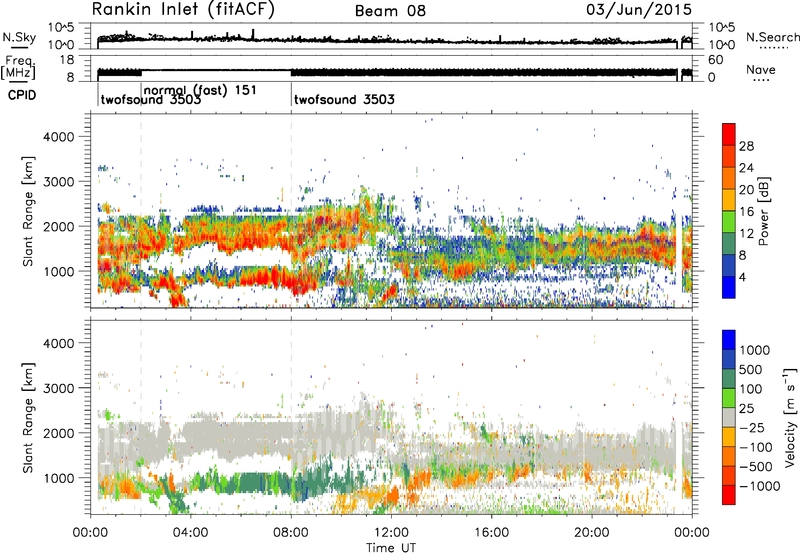Click the 'Time UT' axis title
Screen dimensions: 800x554
click(x=391, y=548)
